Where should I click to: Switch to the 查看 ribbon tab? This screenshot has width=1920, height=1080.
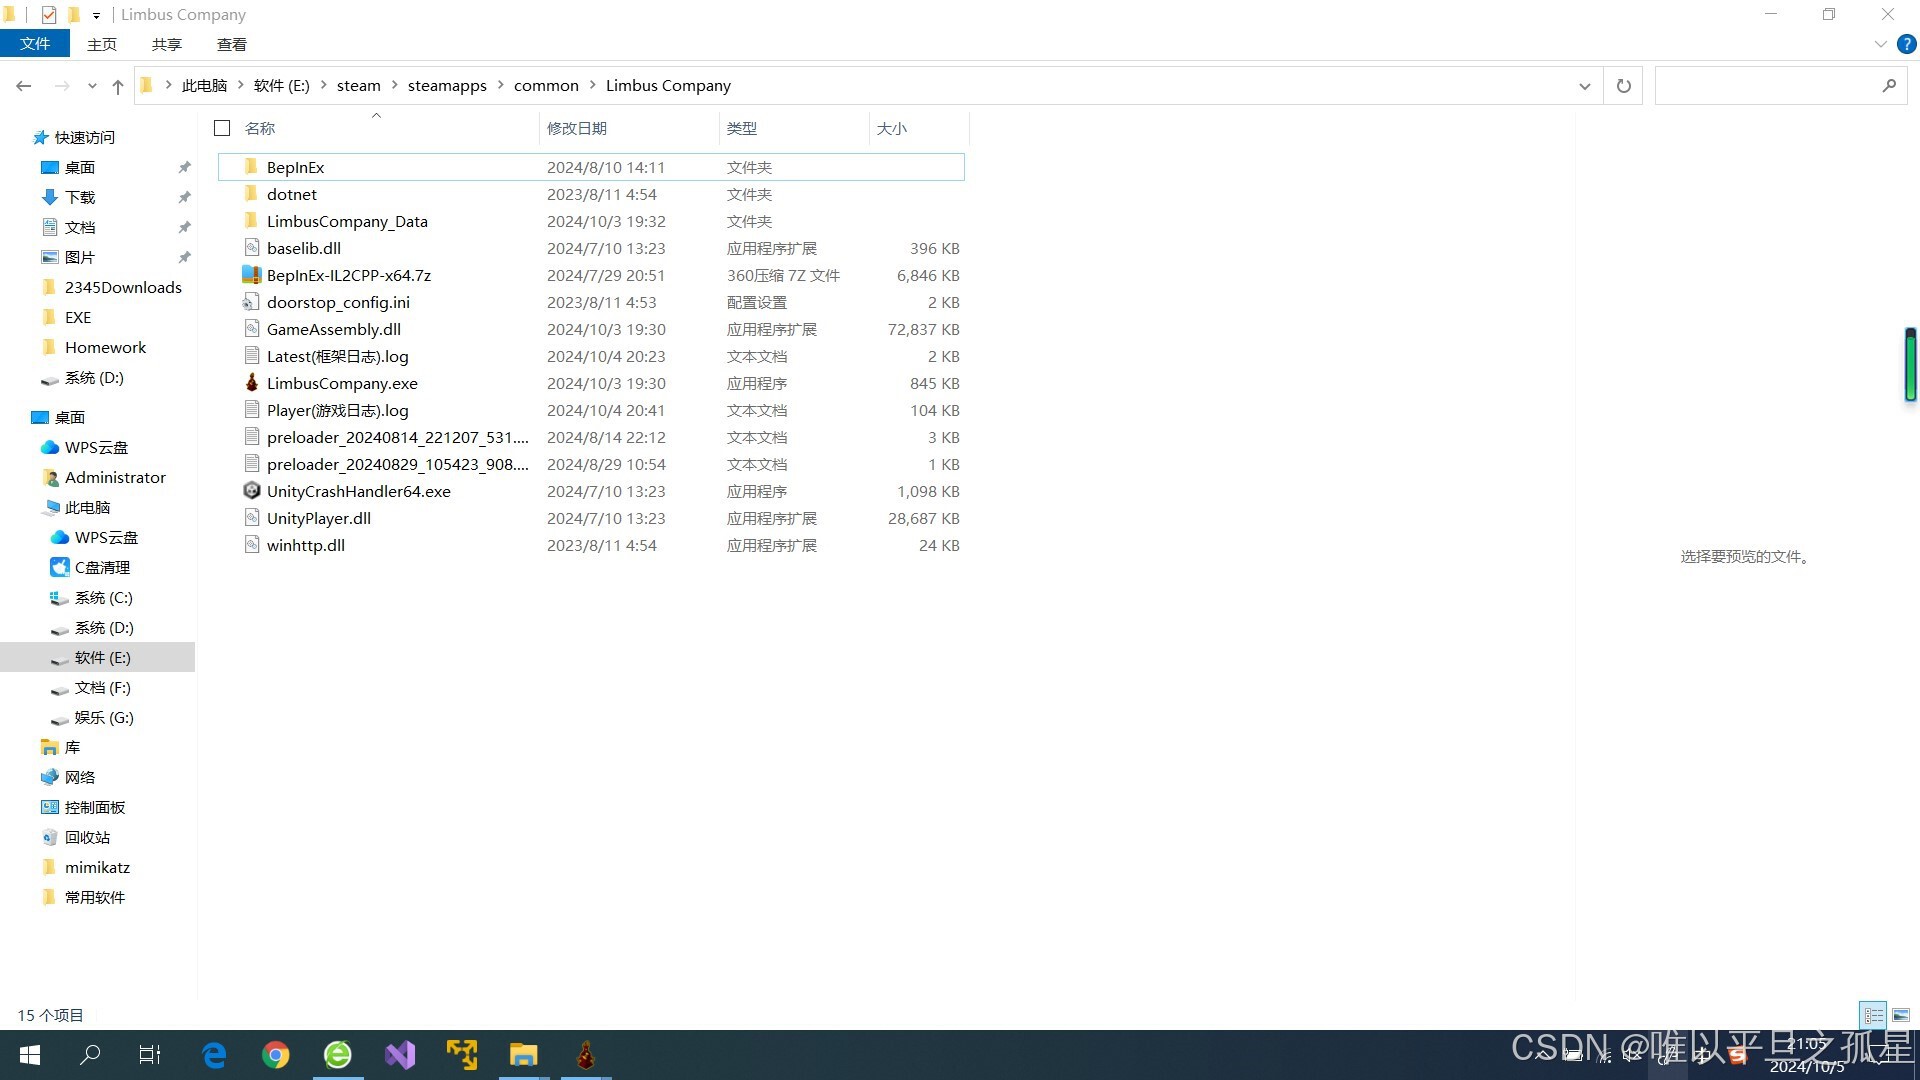[231, 44]
